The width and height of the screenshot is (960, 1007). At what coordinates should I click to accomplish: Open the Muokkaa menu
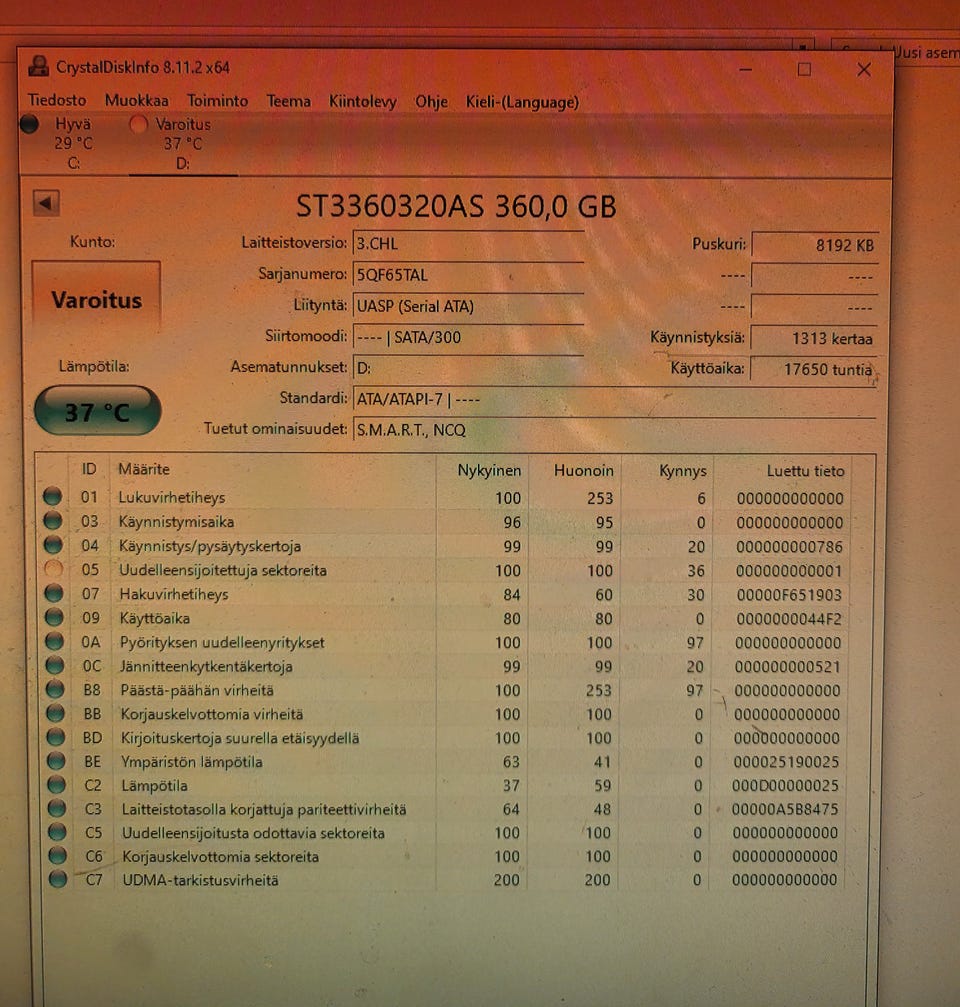[137, 101]
